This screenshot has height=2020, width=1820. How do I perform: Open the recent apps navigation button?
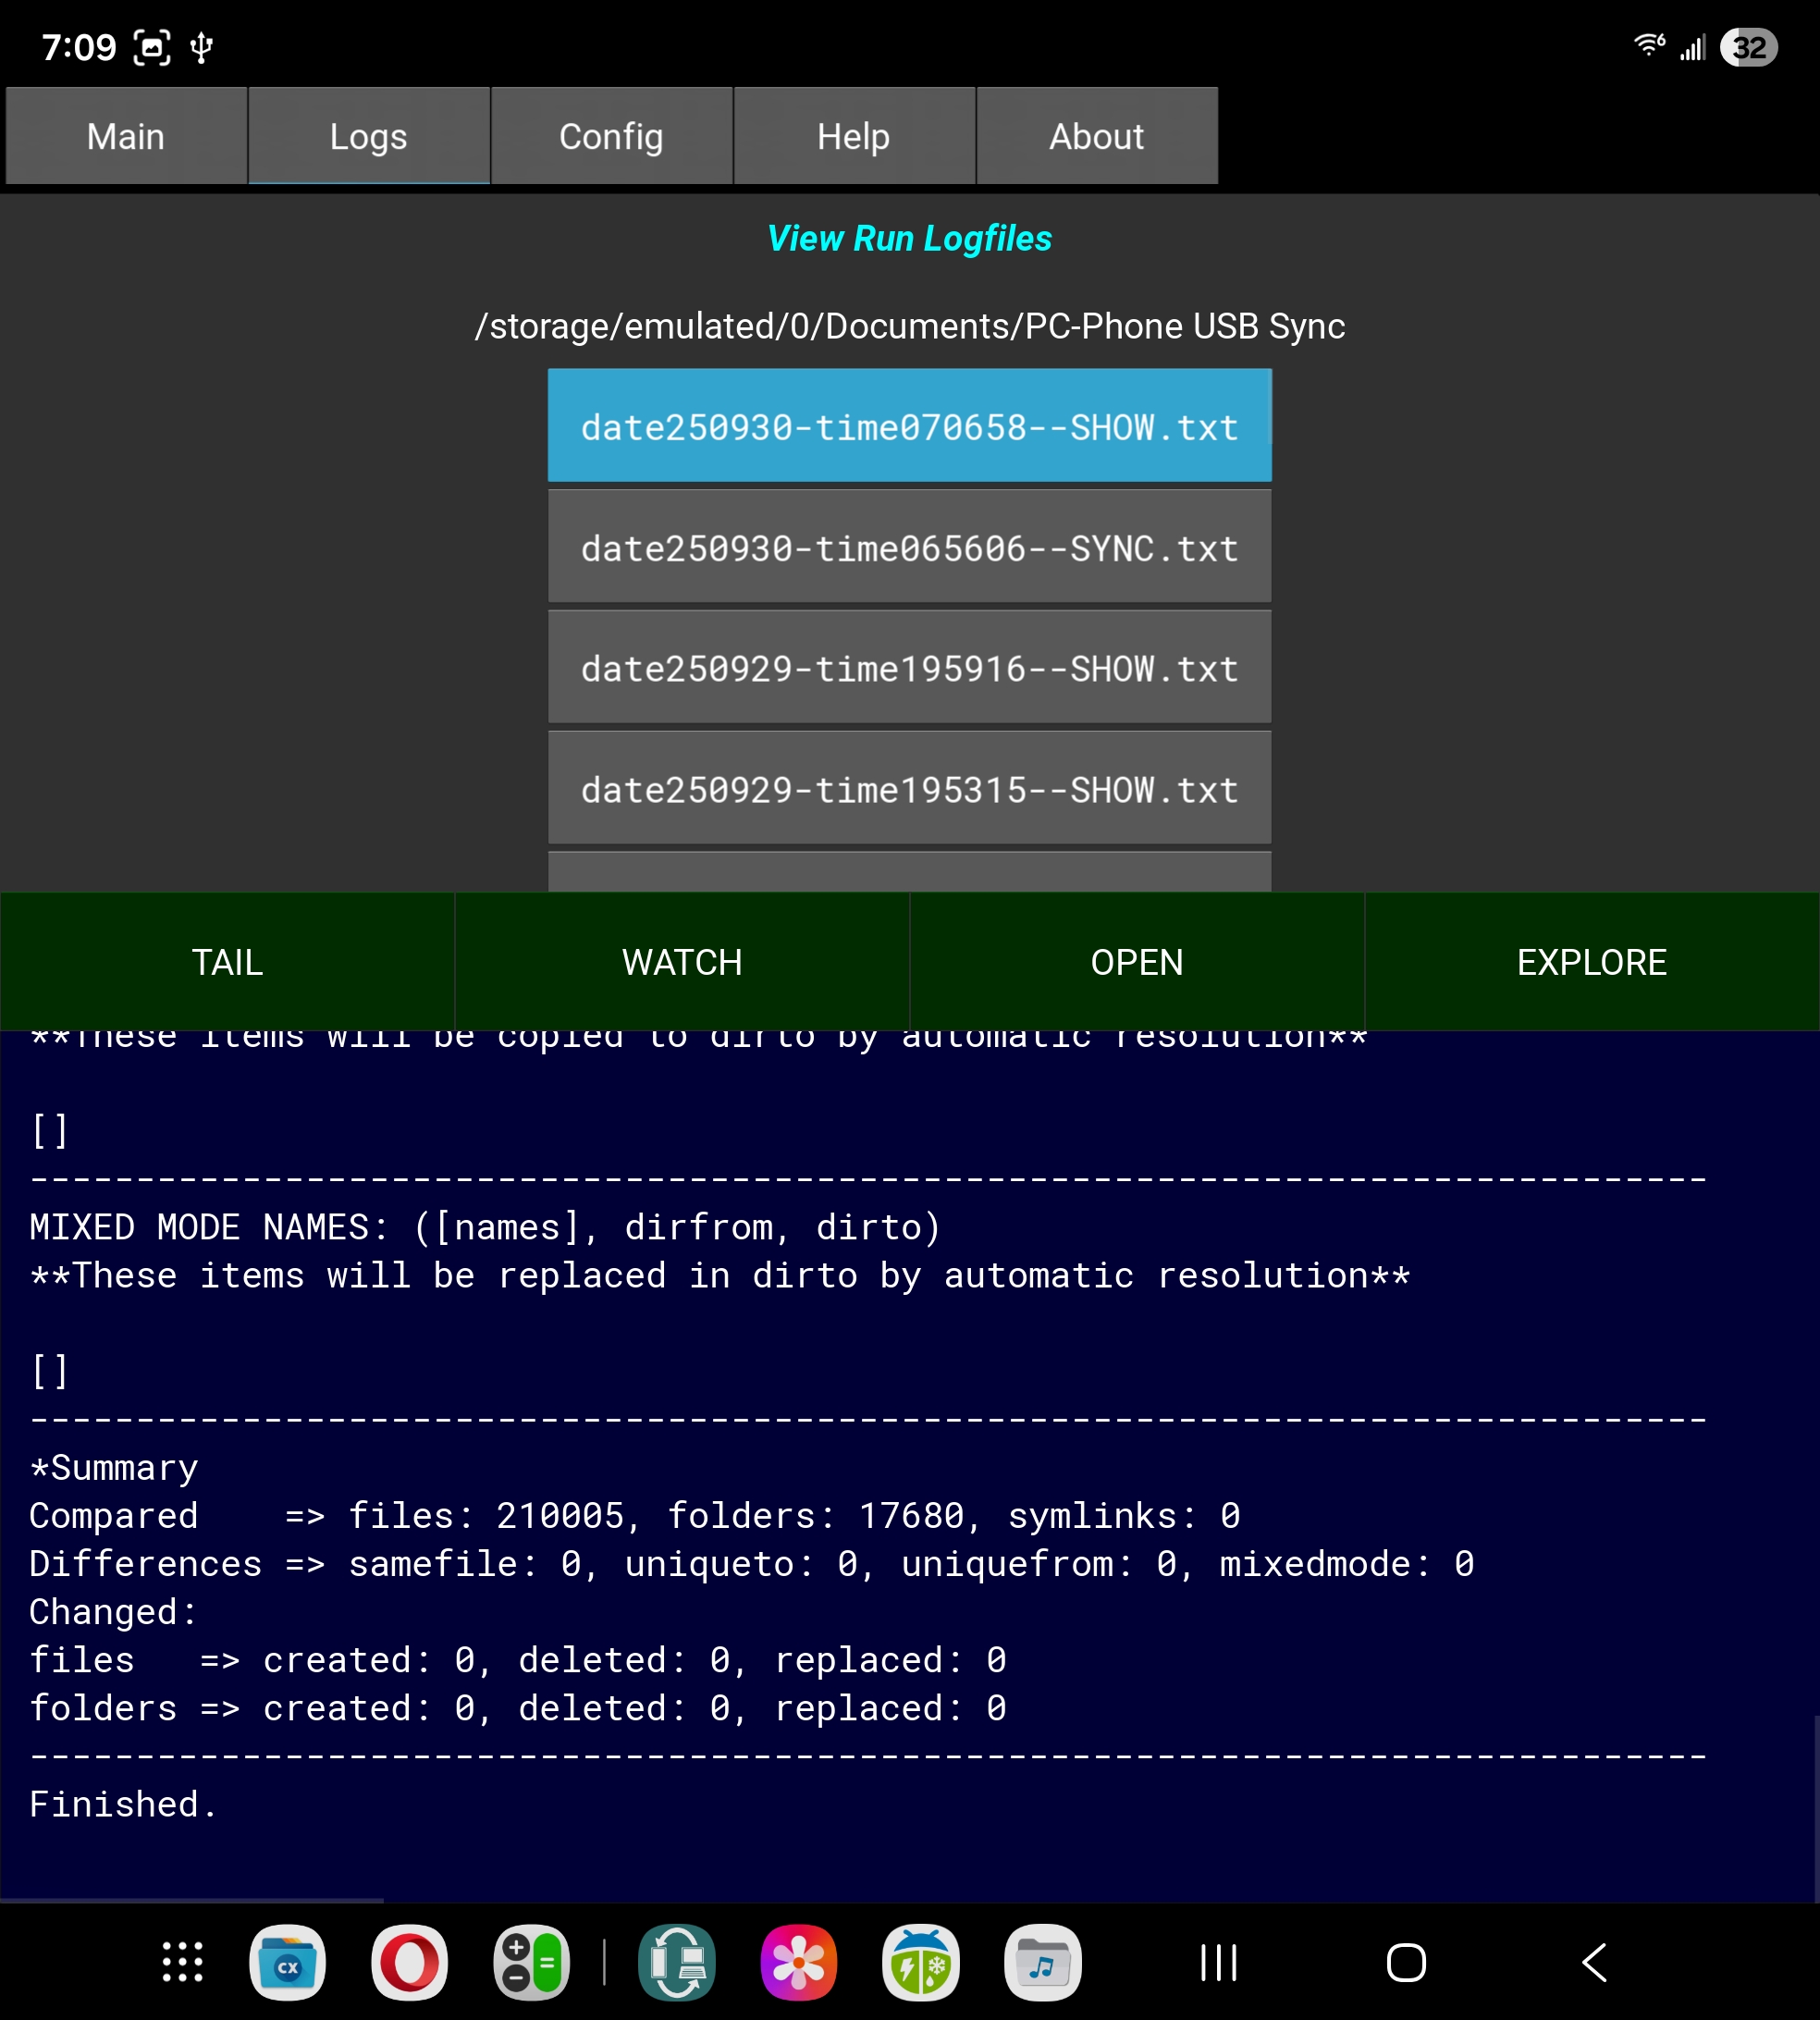1218,1962
